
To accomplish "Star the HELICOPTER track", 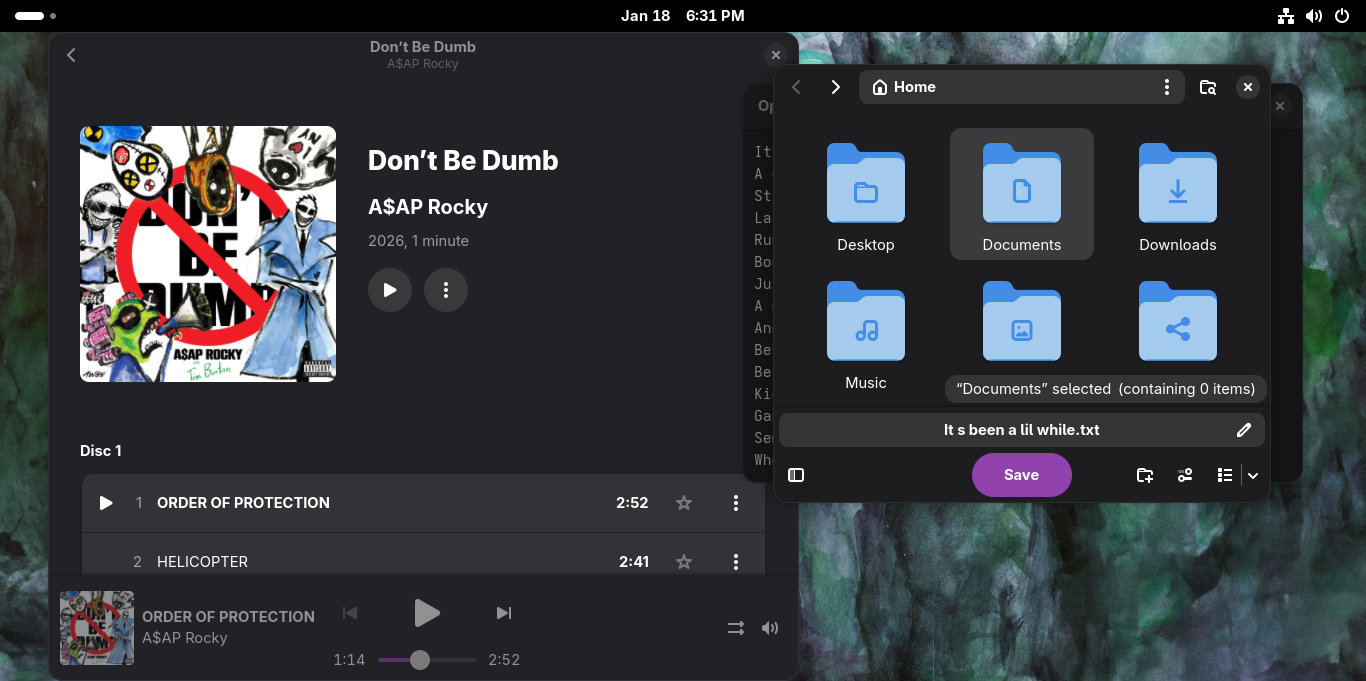I will coord(684,562).
